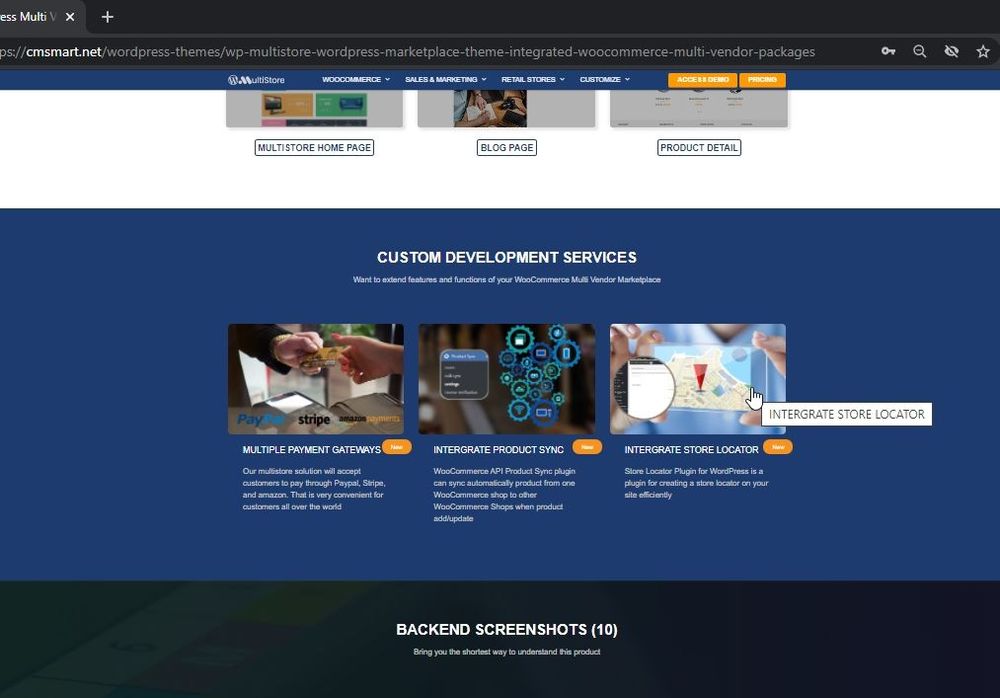Open the Customize menu in navbar
The image size is (1000, 698).
(x=604, y=80)
